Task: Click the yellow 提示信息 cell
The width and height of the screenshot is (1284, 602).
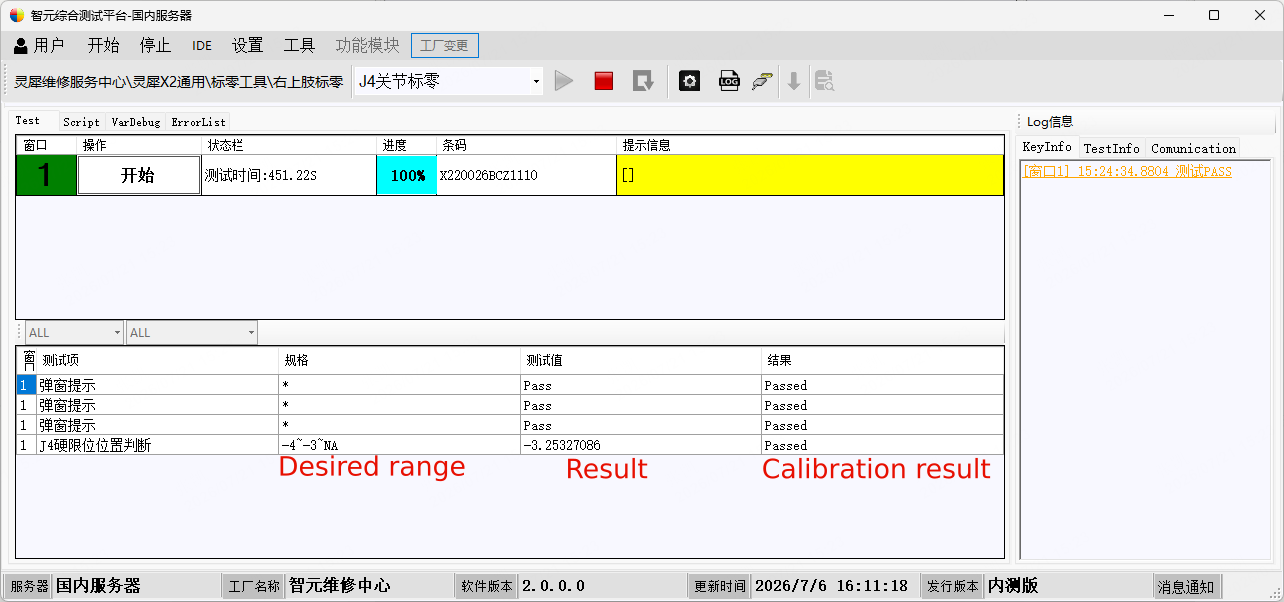Action: click(x=810, y=175)
